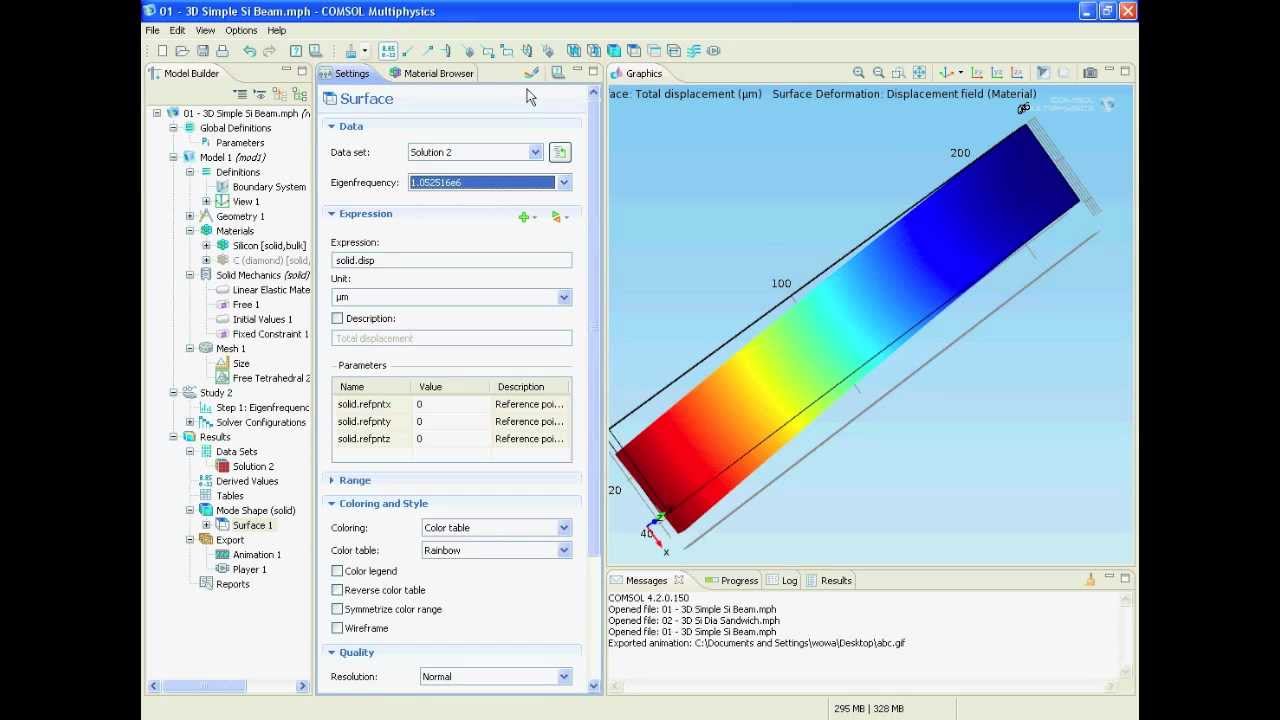The height and width of the screenshot is (720, 1280).
Task: Open the Help question-mark icon
Action: (x=296, y=51)
